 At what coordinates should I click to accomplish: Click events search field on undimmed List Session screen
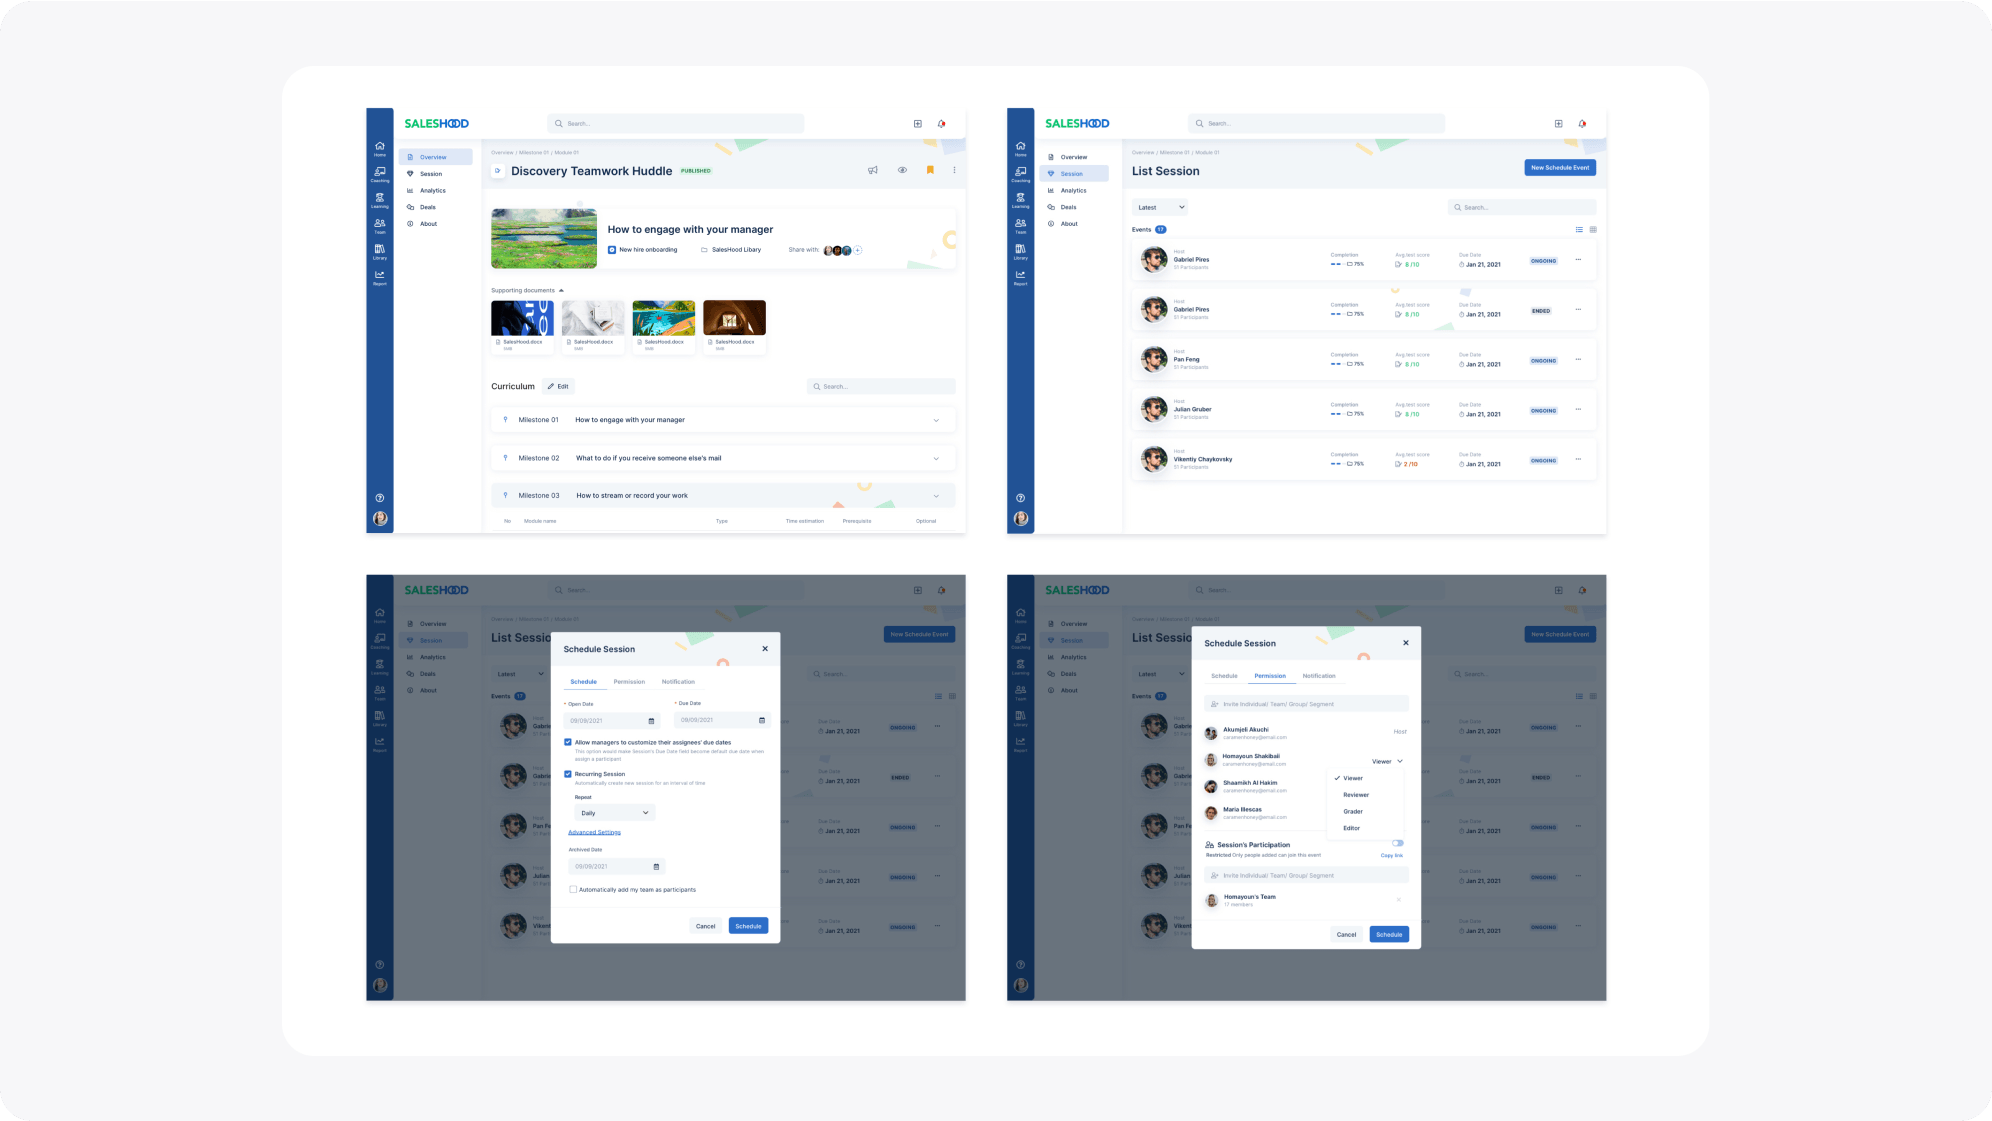point(1522,207)
